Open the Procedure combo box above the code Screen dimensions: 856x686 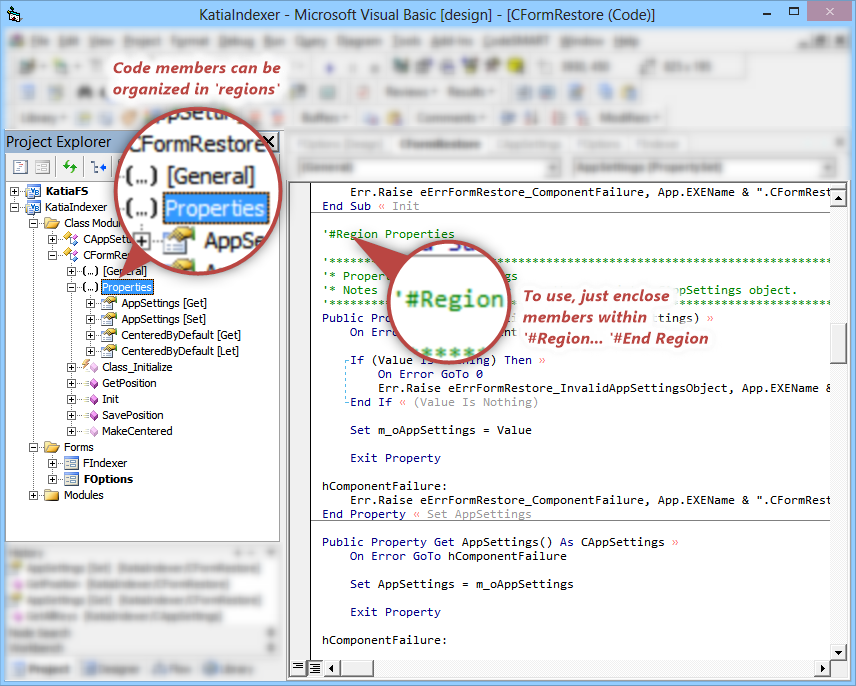click(x=703, y=167)
